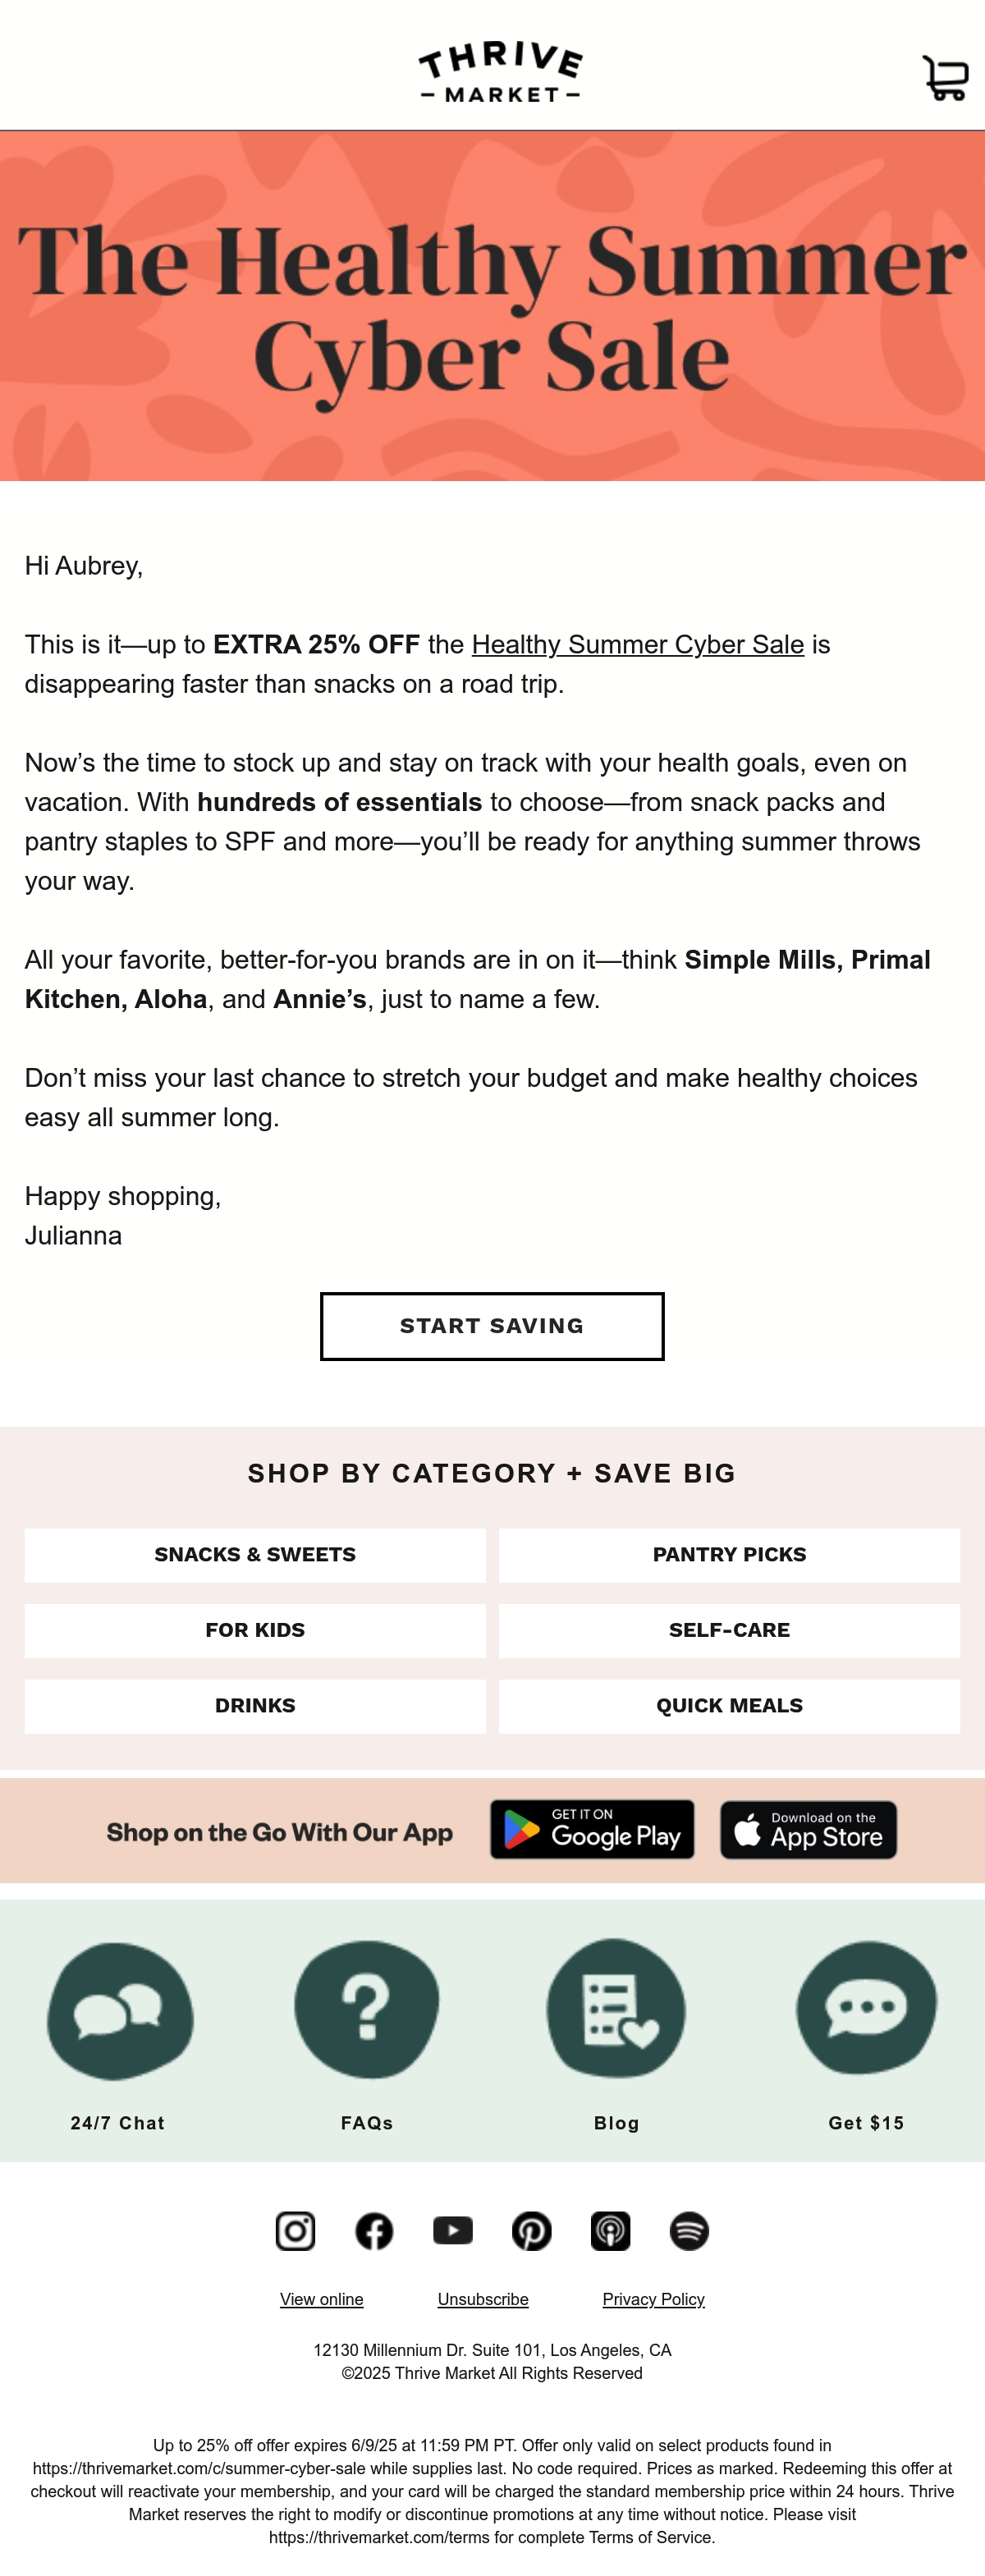Screen dimensions: 985x2576
Task: Open the YouTube icon
Action: coord(453,2230)
